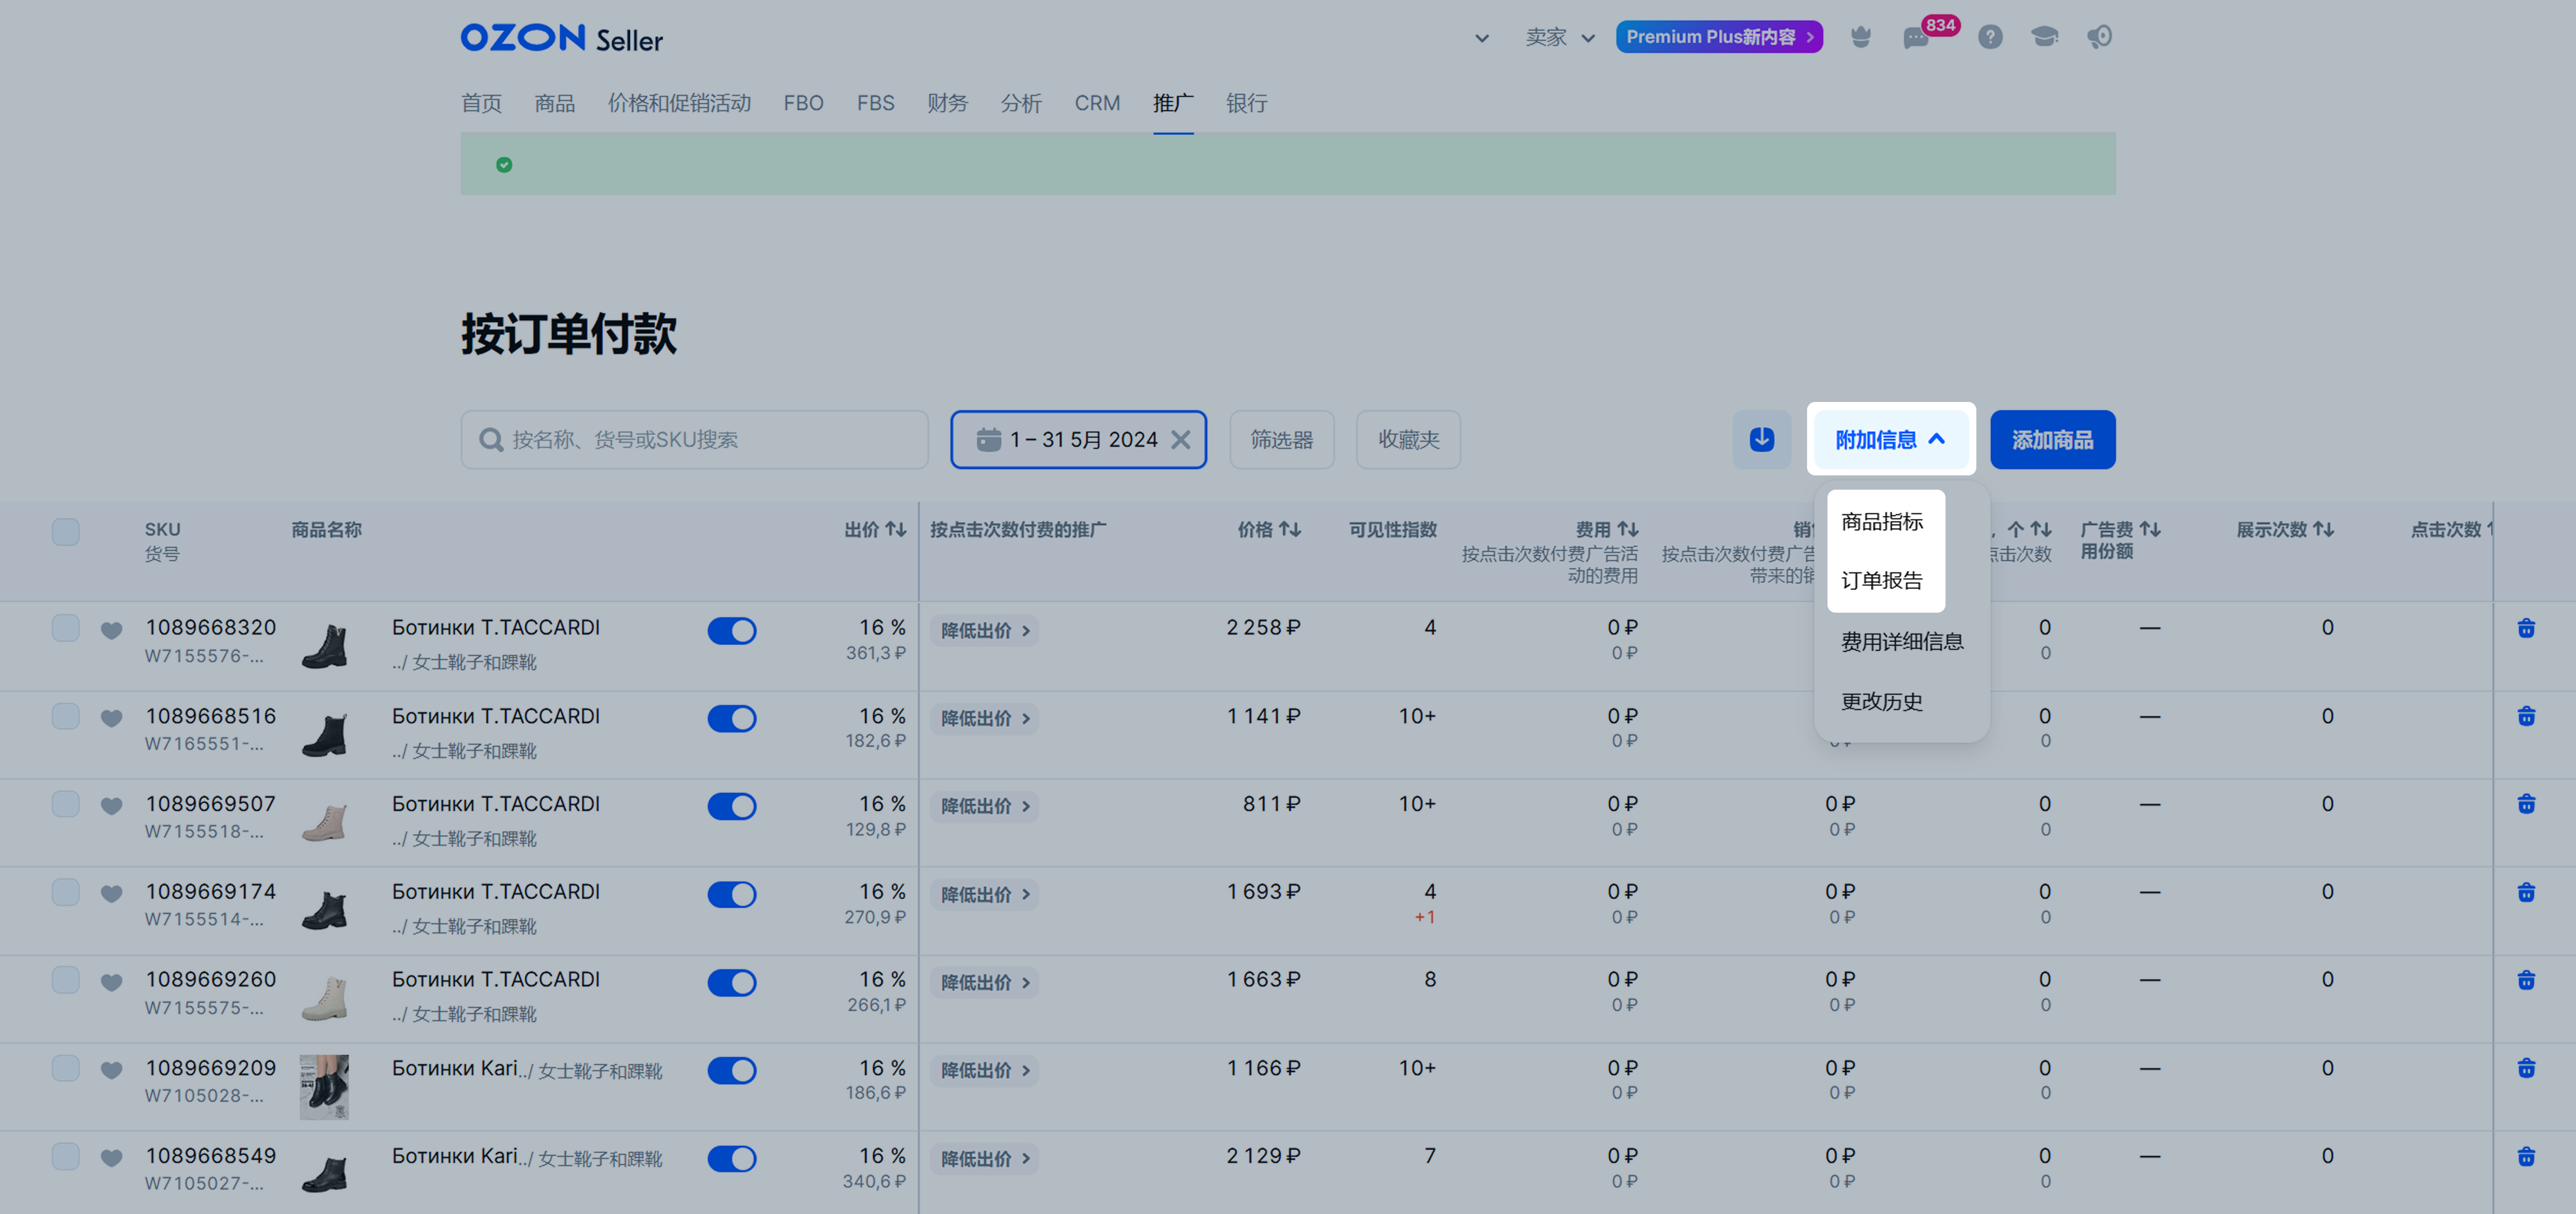Favorite SKU 1089668320 with the heart icon
Viewport: 2576px width, 1214px height.
111,630
